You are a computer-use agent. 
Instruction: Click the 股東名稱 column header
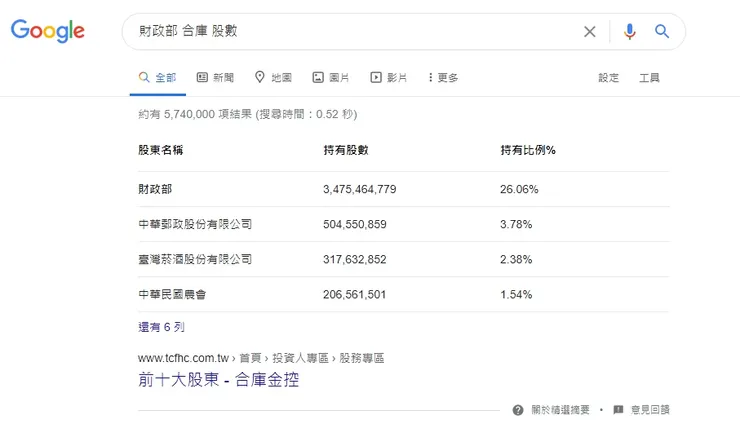[x=160, y=150]
